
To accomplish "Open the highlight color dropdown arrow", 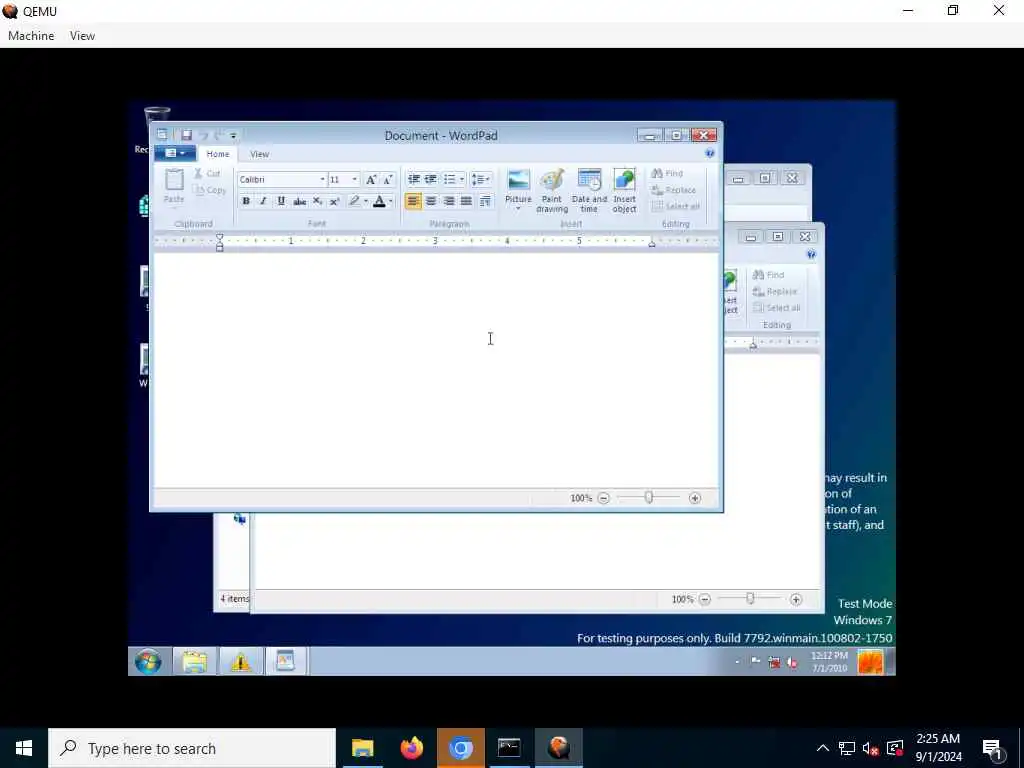I will point(366,201).
